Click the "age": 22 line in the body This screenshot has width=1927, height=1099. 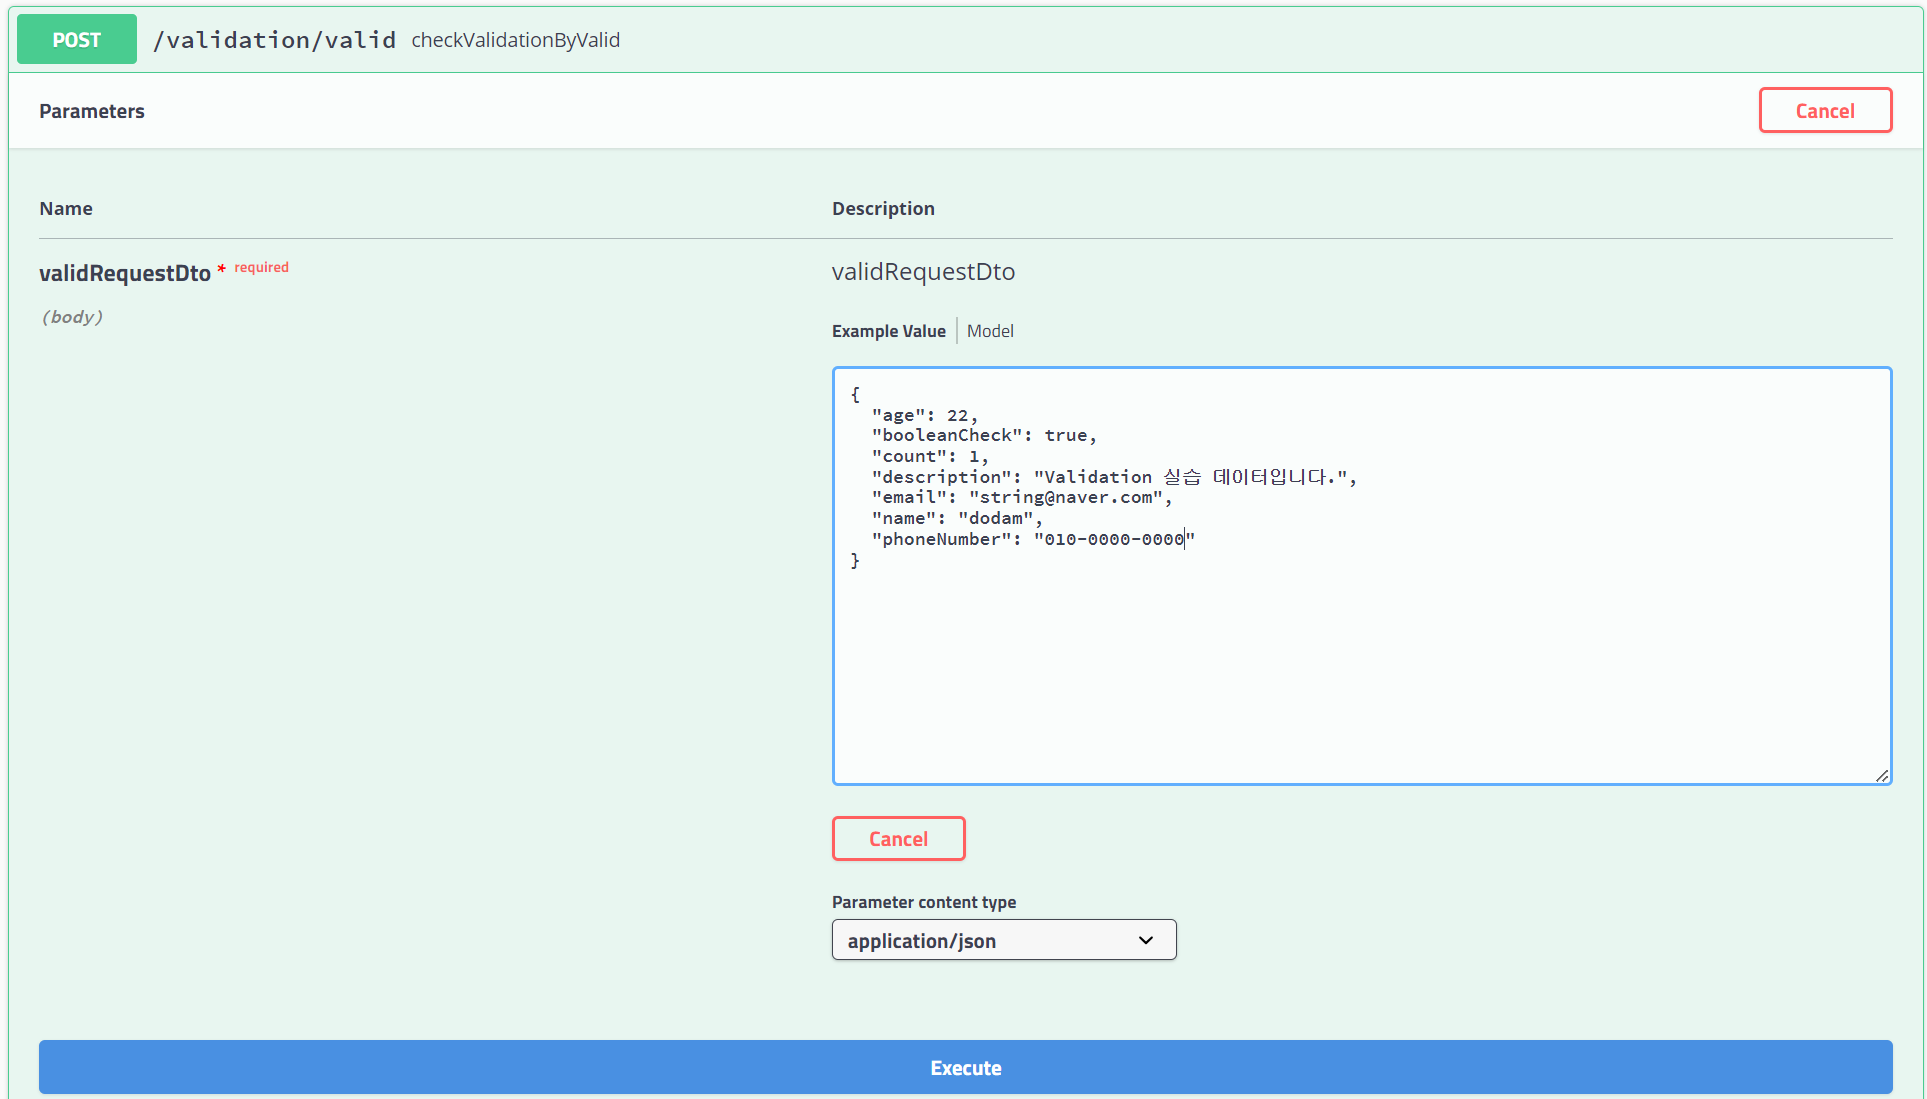click(x=924, y=415)
